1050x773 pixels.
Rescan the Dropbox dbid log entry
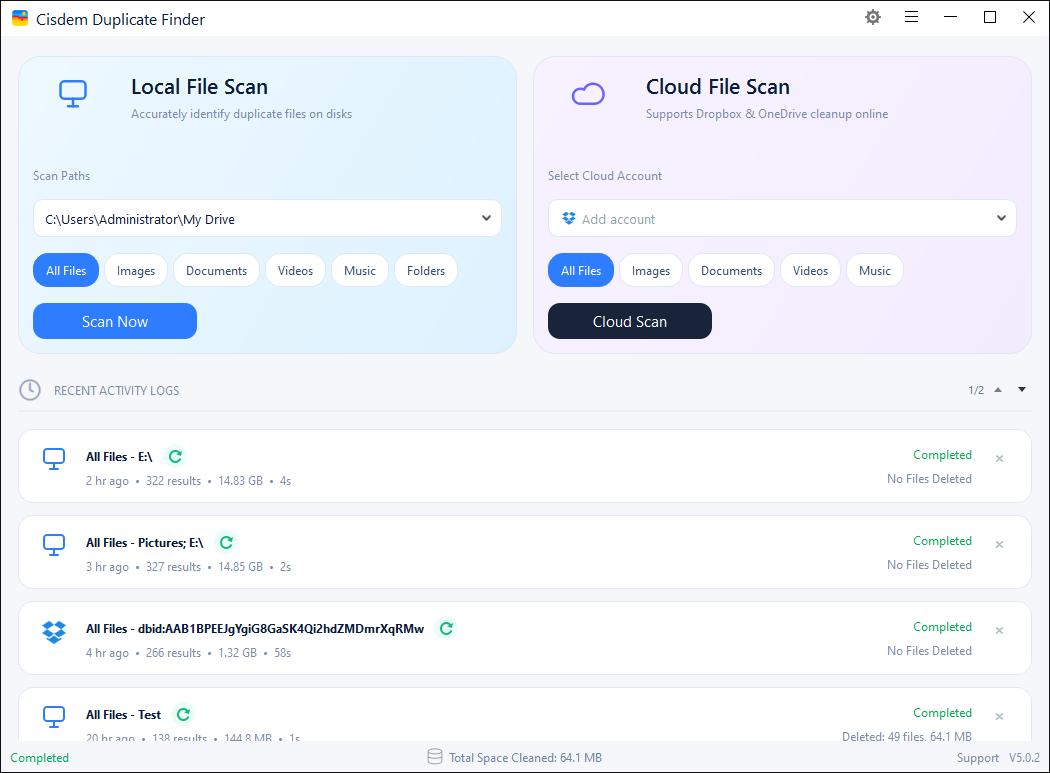[447, 628]
